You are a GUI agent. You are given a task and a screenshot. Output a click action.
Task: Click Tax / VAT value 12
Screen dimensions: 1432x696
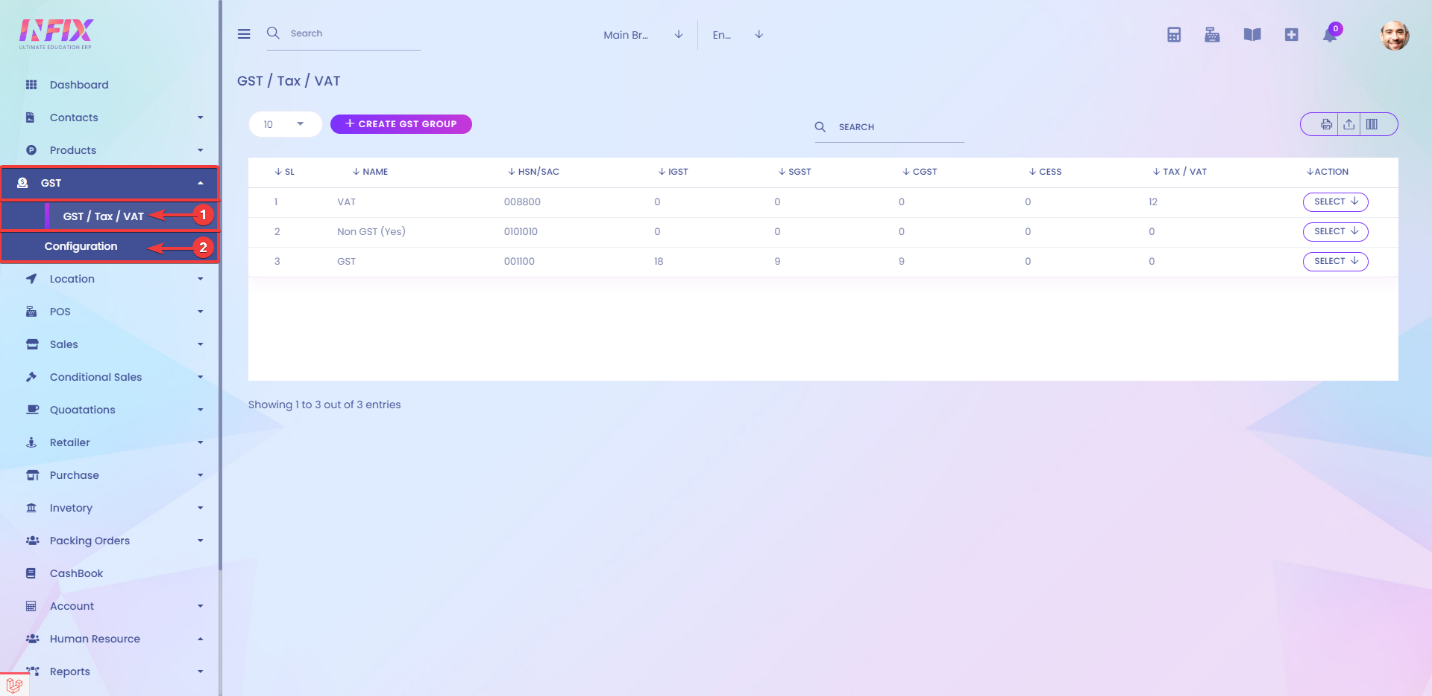[1153, 202]
